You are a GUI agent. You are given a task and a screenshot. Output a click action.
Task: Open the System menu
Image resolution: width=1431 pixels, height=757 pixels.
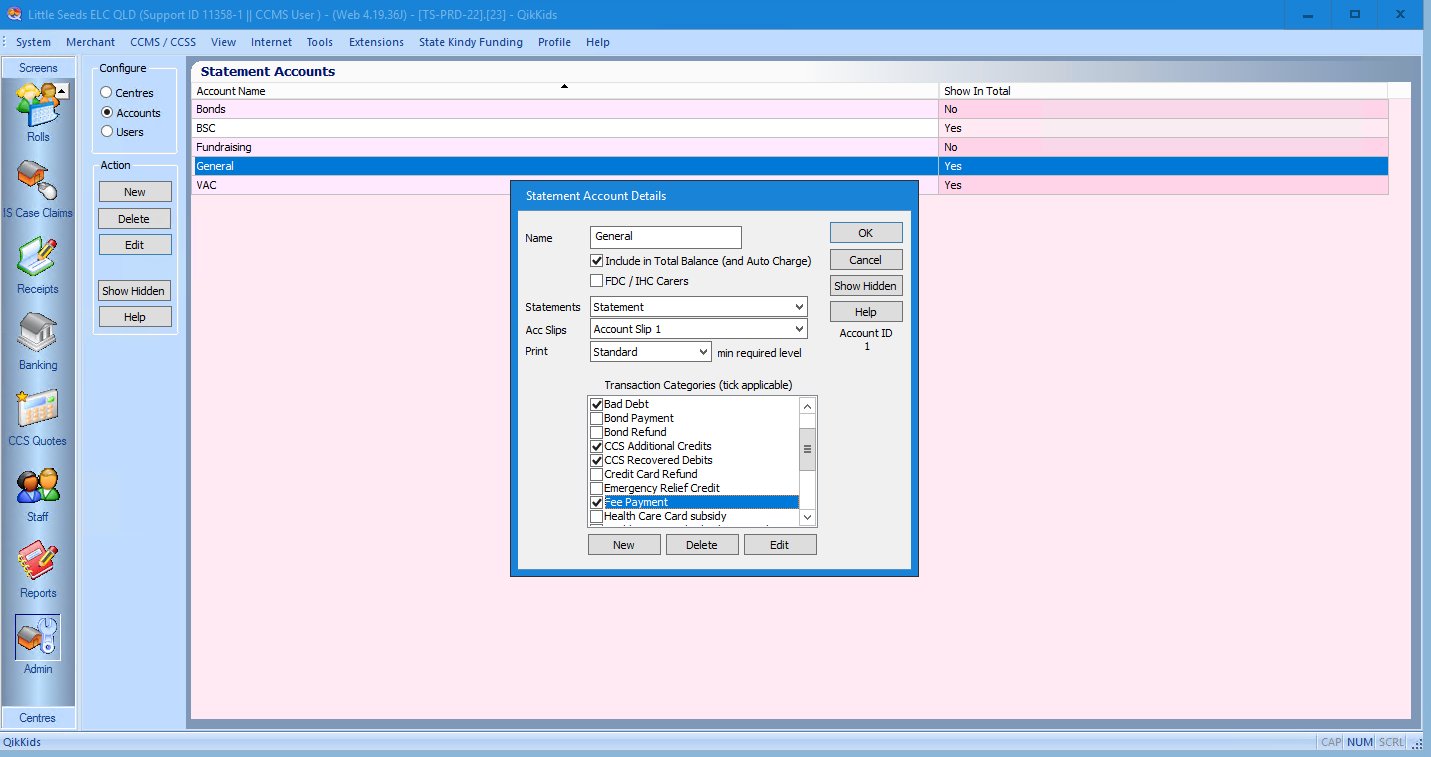point(33,42)
